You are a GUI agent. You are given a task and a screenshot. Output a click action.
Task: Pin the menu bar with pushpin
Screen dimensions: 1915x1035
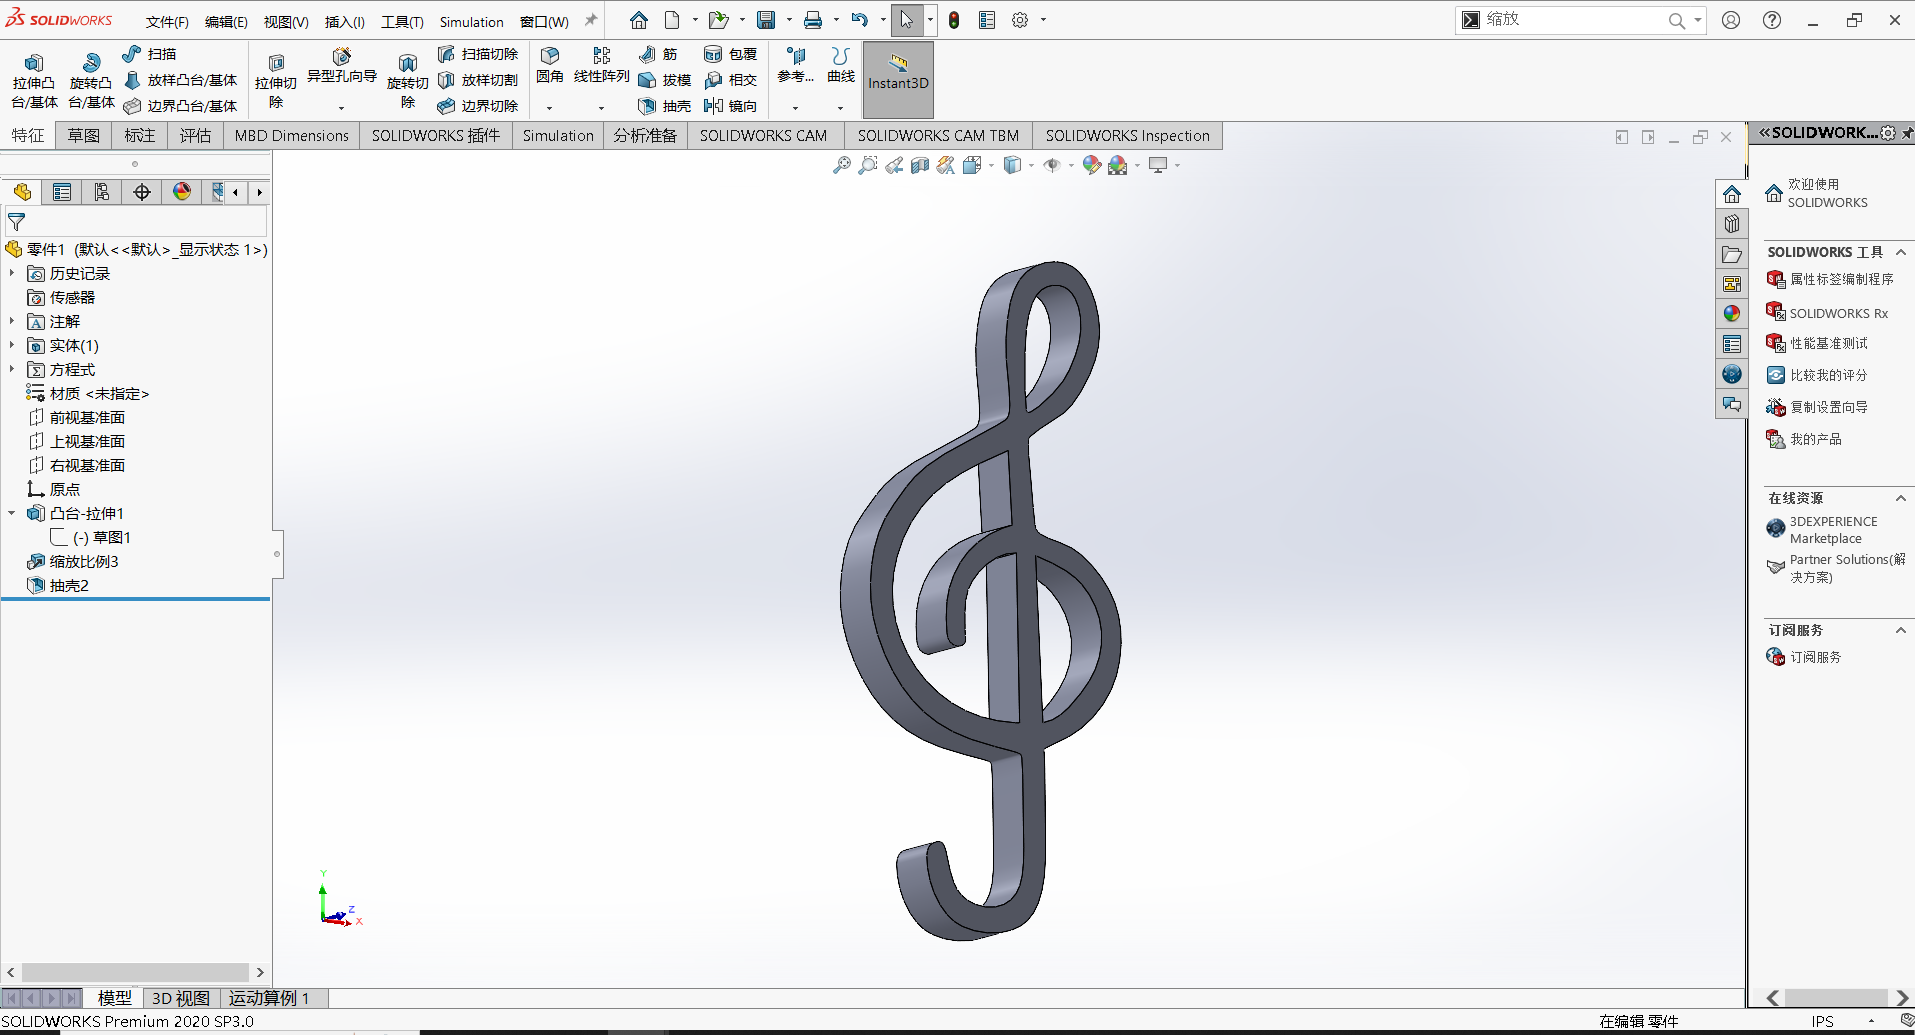click(x=591, y=20)
